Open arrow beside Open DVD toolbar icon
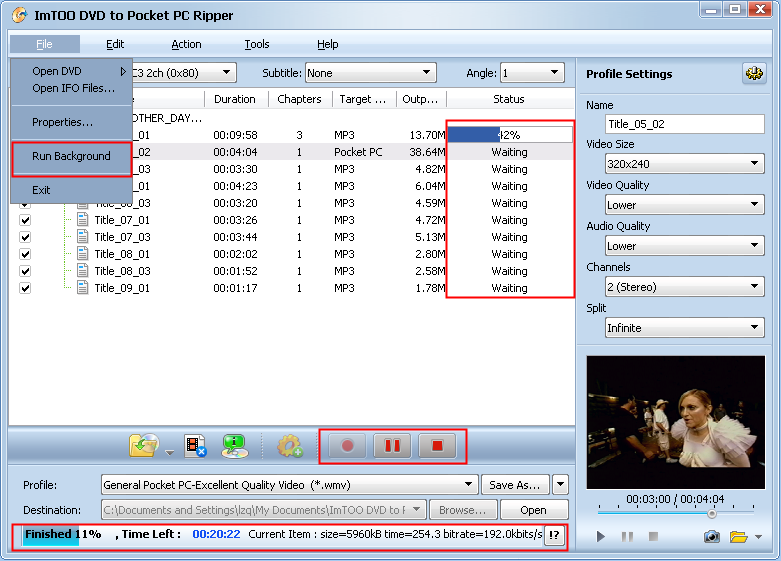The width and height of the screenshot is (781, 561). tap(170, 452)
